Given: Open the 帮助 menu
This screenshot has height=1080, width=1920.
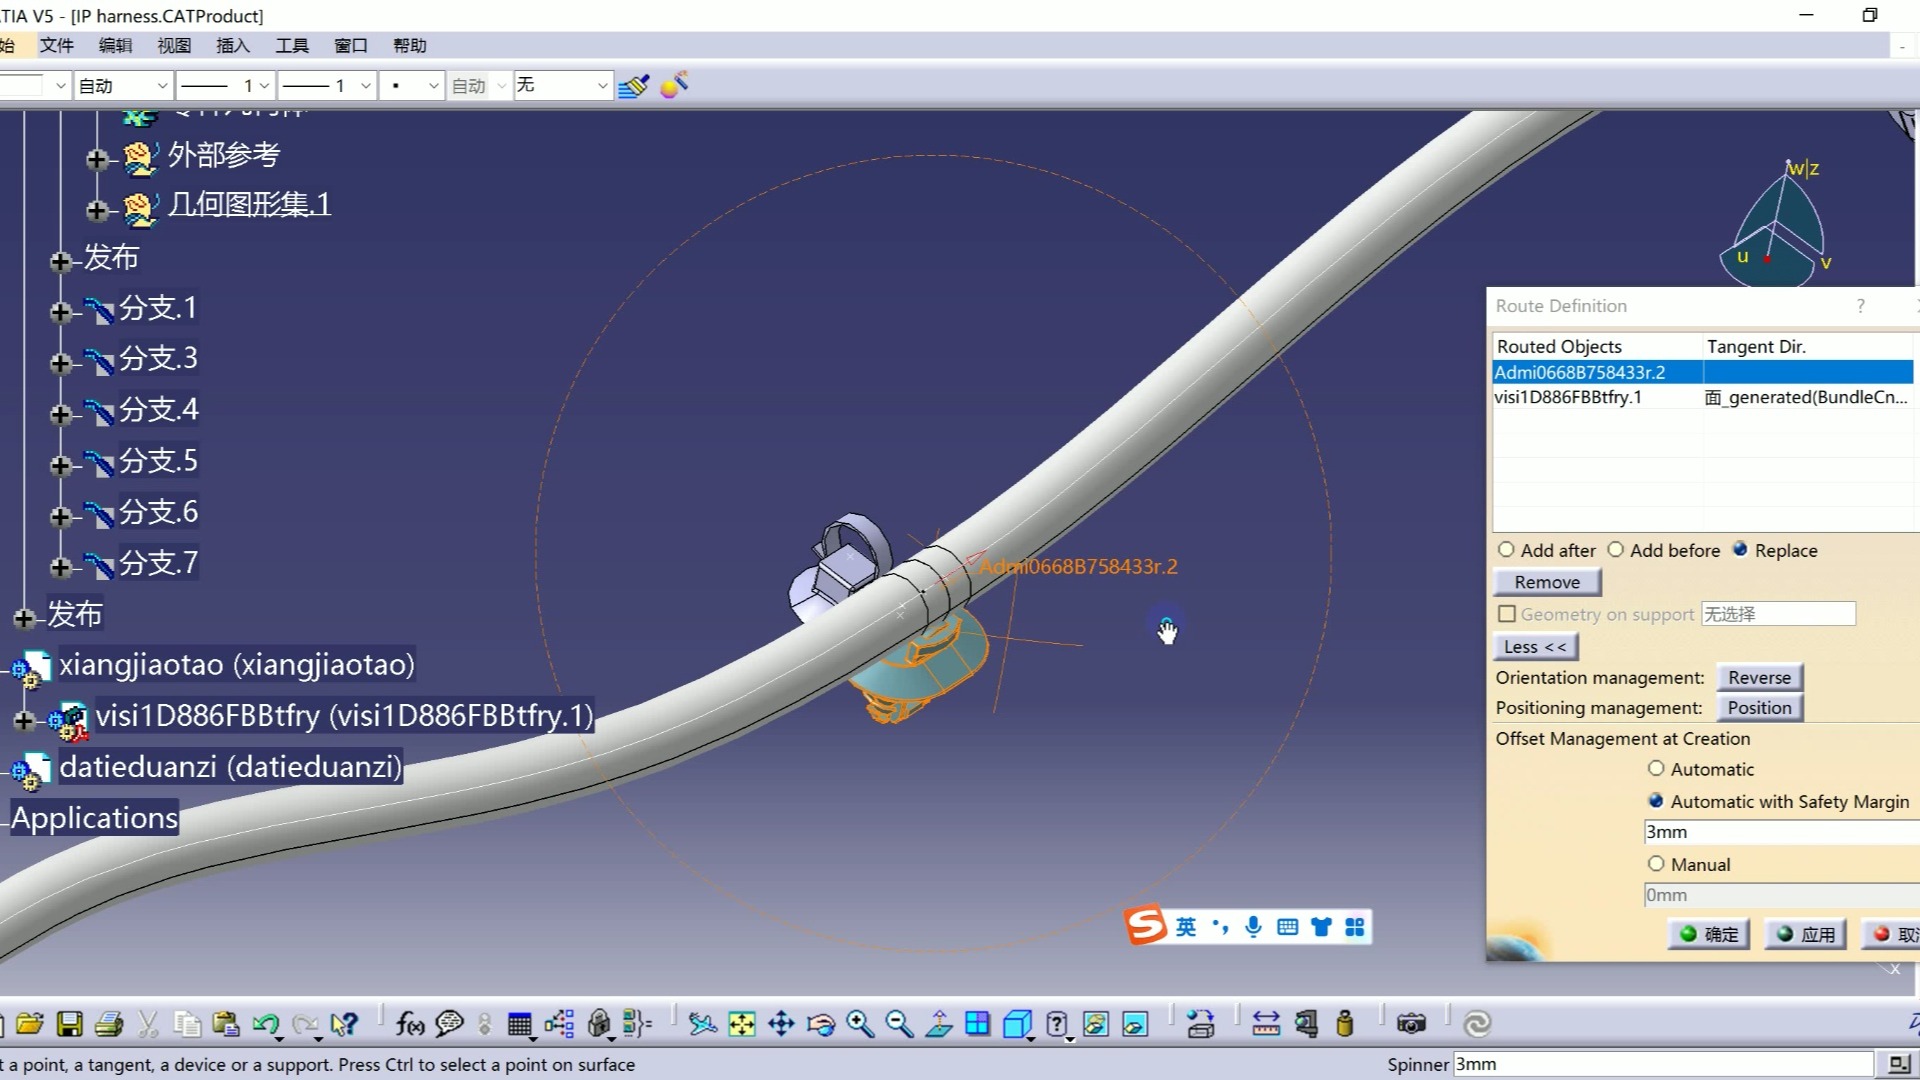Looking at the screenshot, I should [410, 45].
